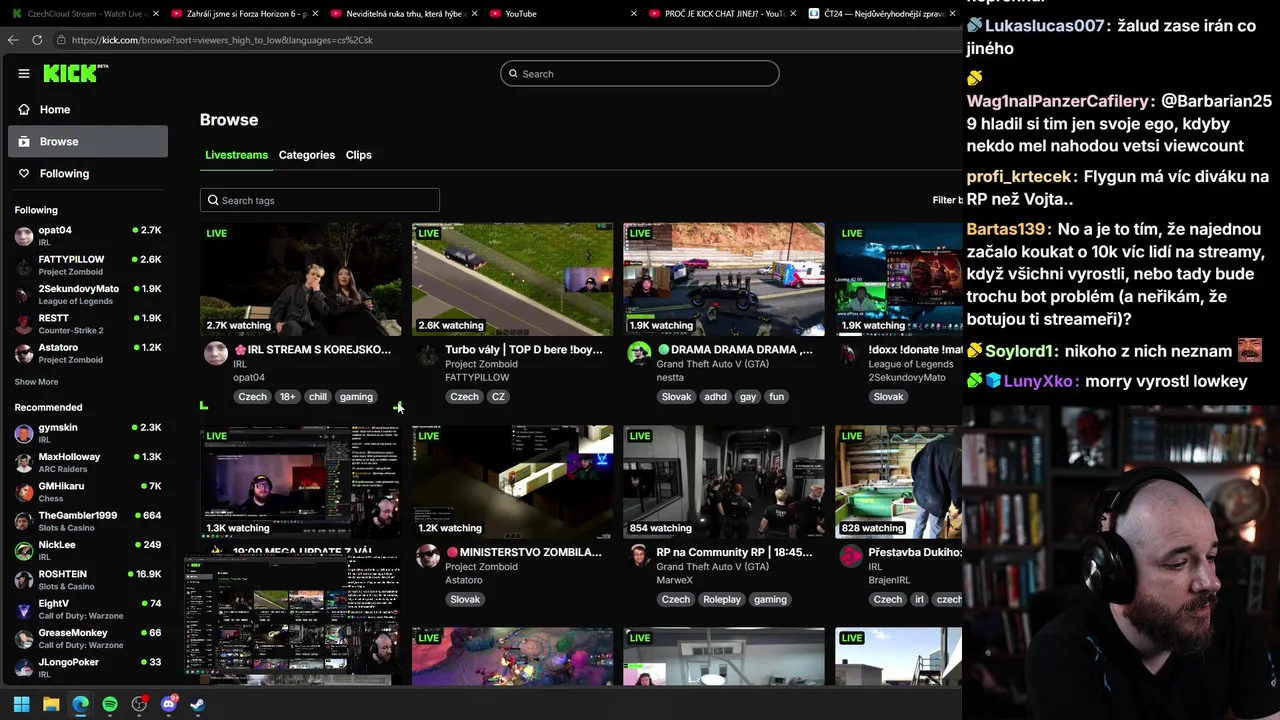Expand the Following list with Show More
This screenshot has height=720, width=1280.
click(x=36, y=382)
